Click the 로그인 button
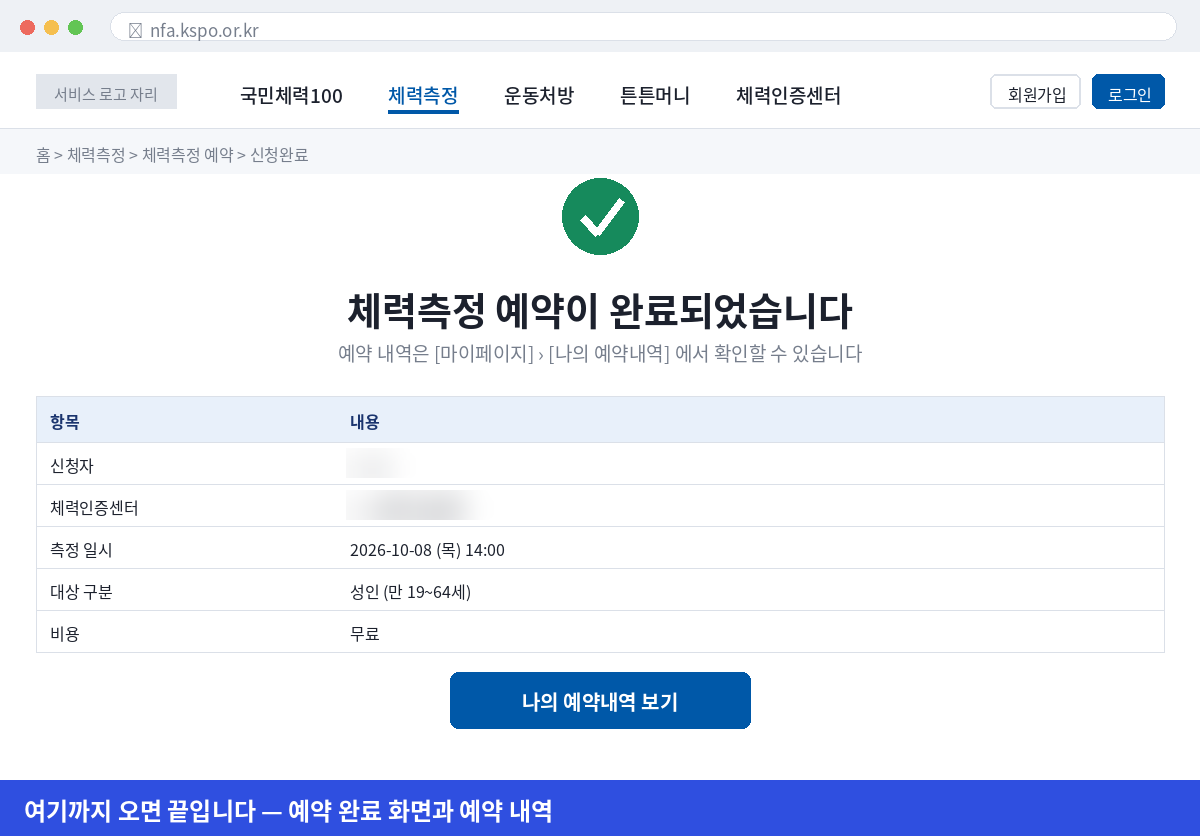Viewport: 1200px width, 836px height. [1129, 92]
